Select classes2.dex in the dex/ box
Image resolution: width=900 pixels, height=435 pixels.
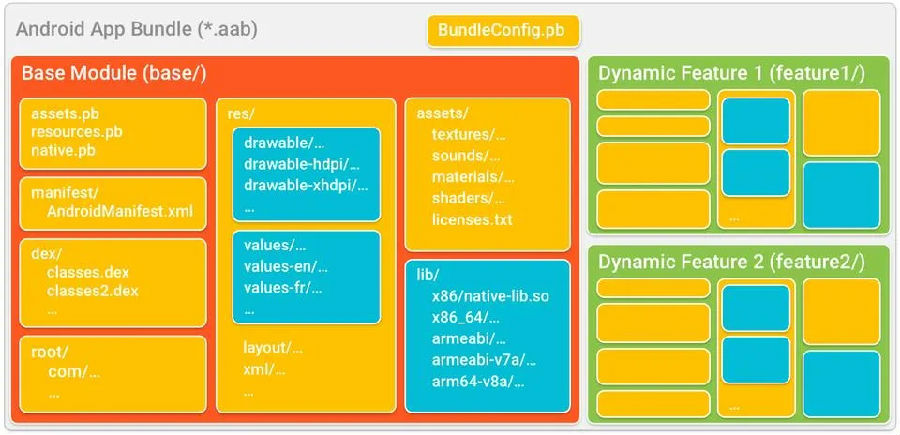[93, 290]
